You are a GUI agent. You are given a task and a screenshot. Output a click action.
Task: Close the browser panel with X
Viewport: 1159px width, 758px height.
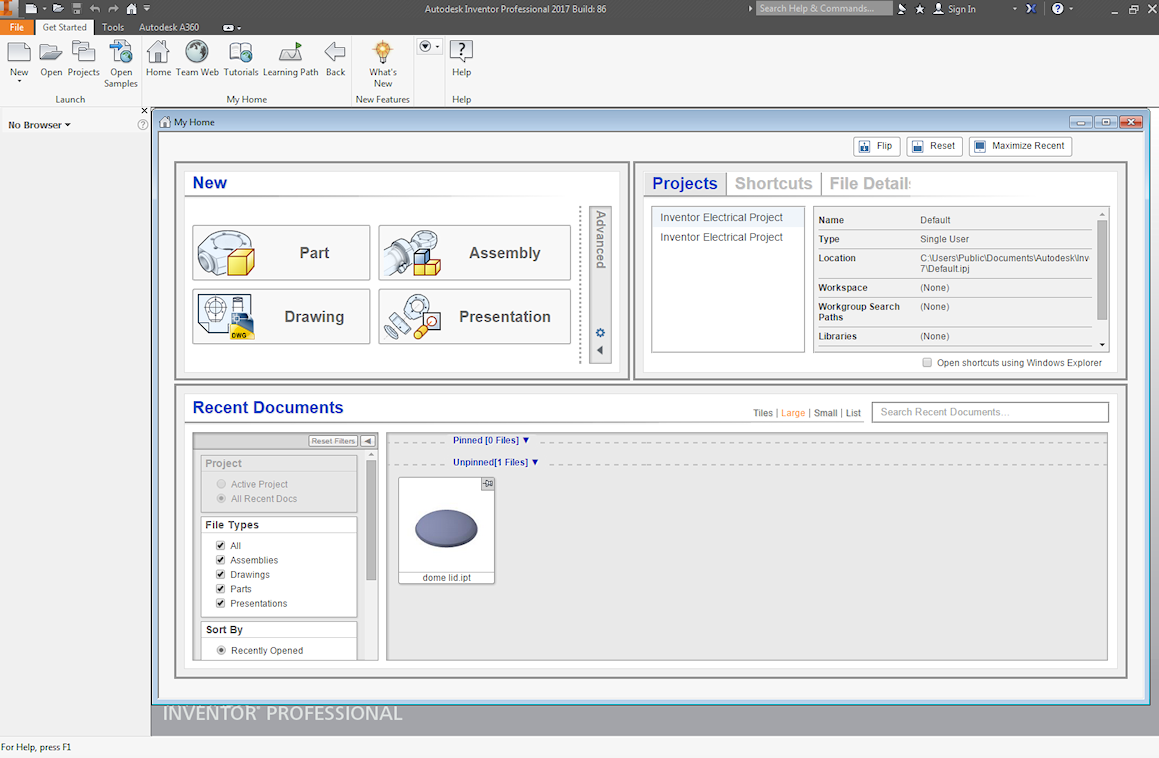click(x=144, y=111)
